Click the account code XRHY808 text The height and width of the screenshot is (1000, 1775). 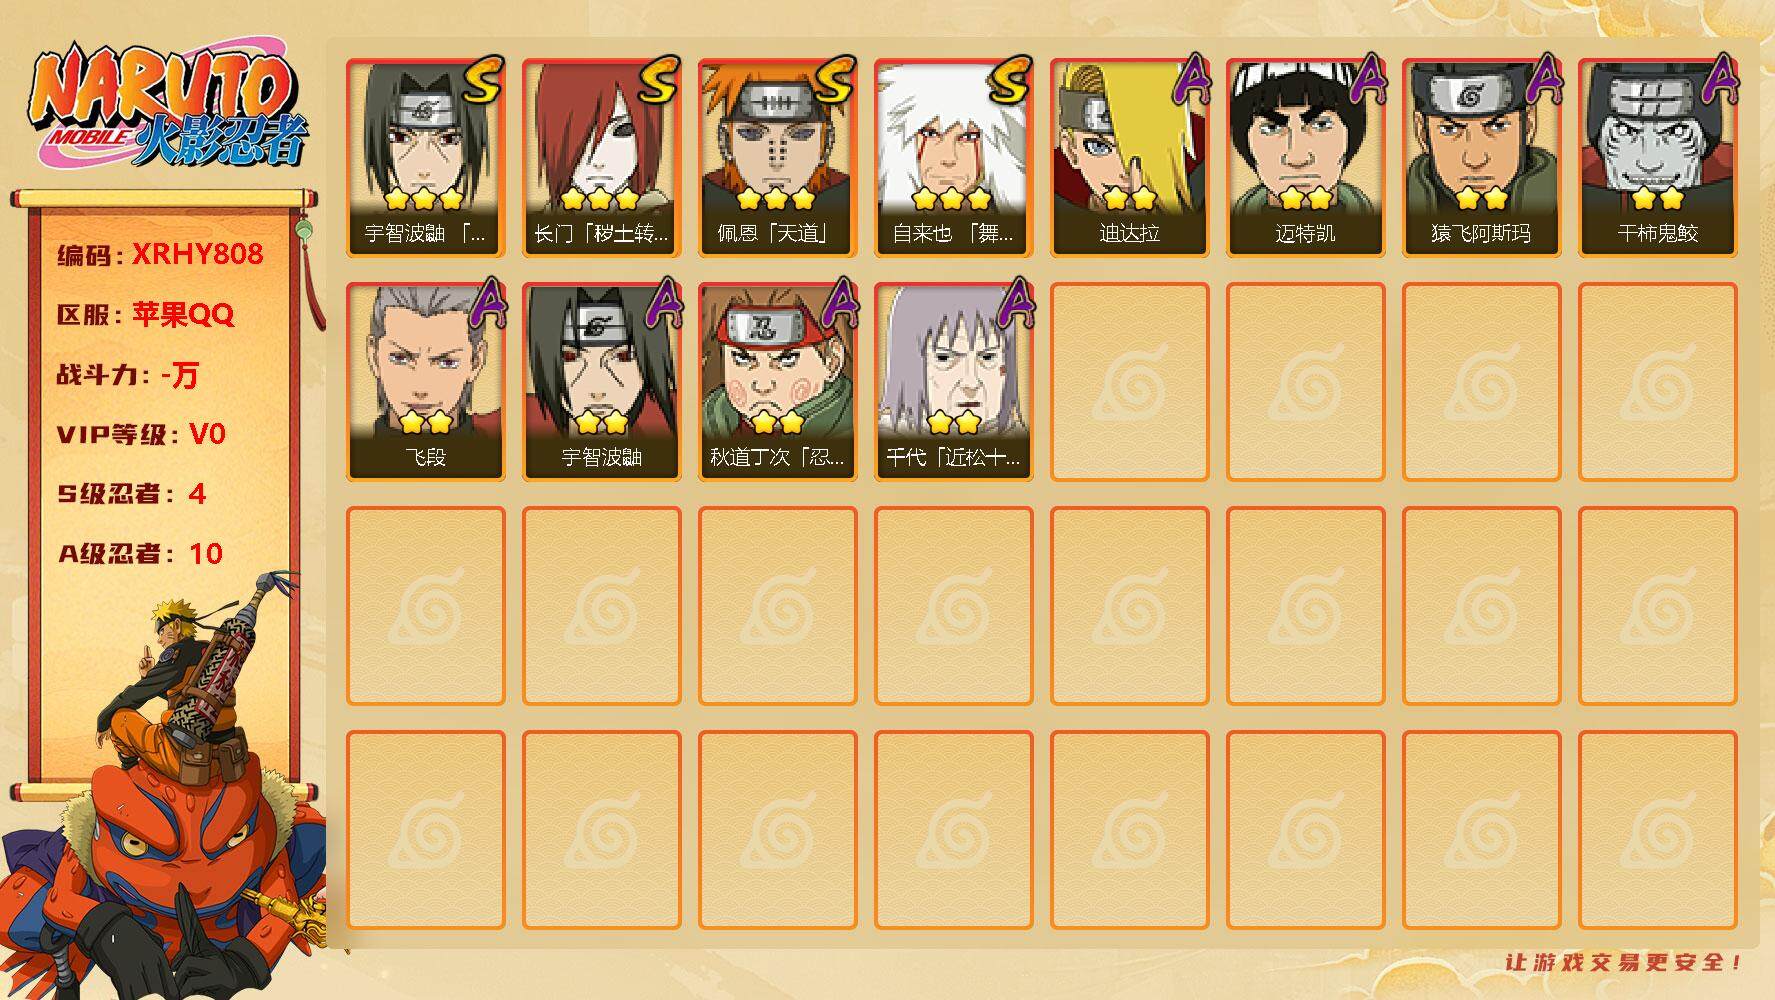click(198, 254)
